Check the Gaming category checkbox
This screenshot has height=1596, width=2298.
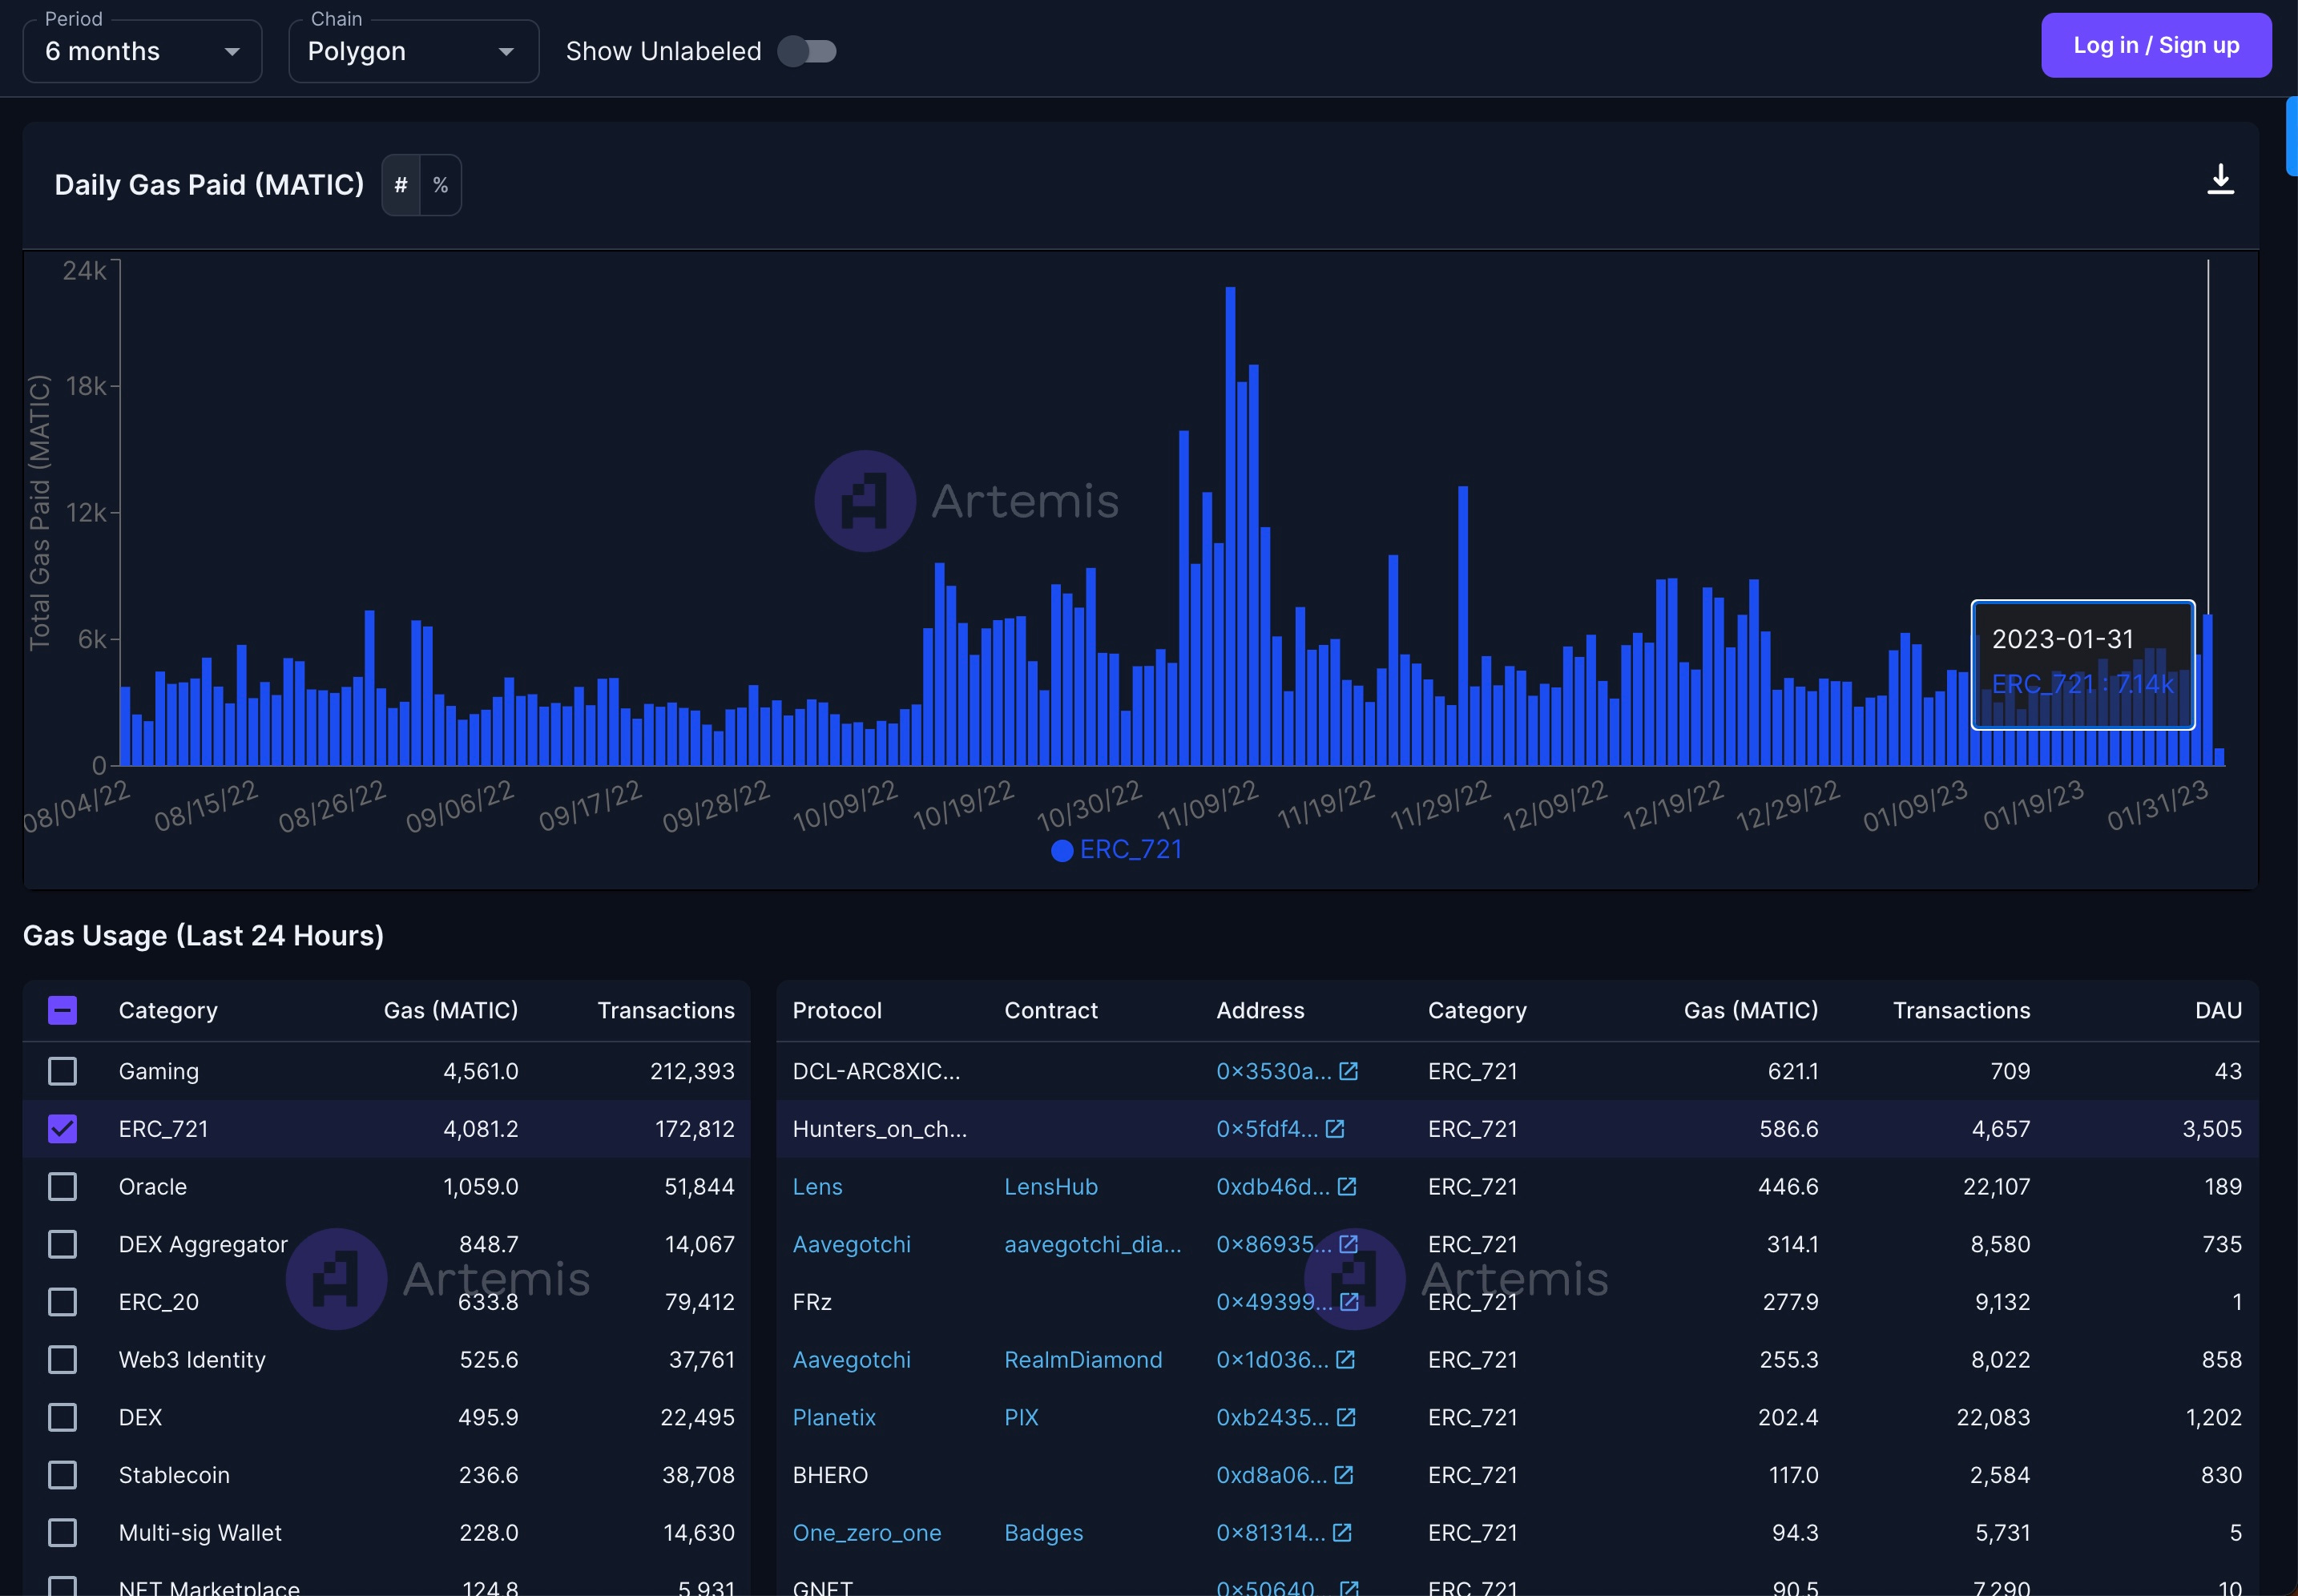[62, 1071]
